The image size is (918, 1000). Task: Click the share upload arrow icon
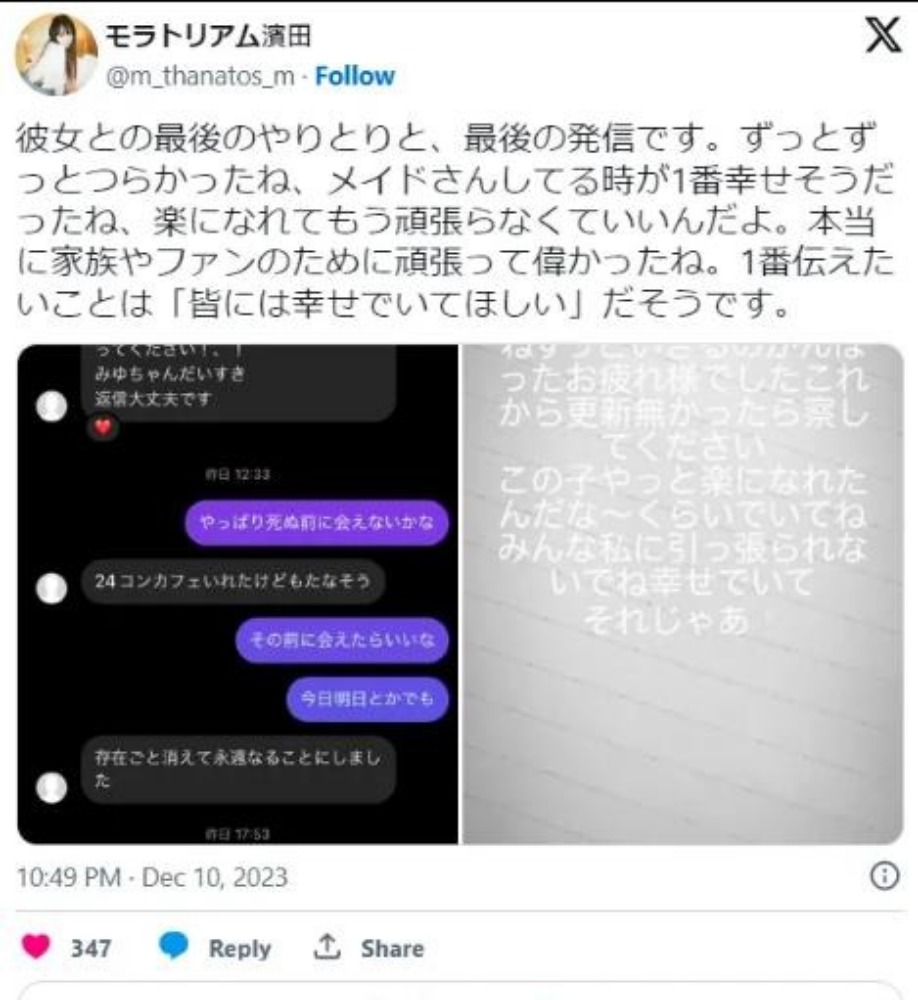coord(327,947)
